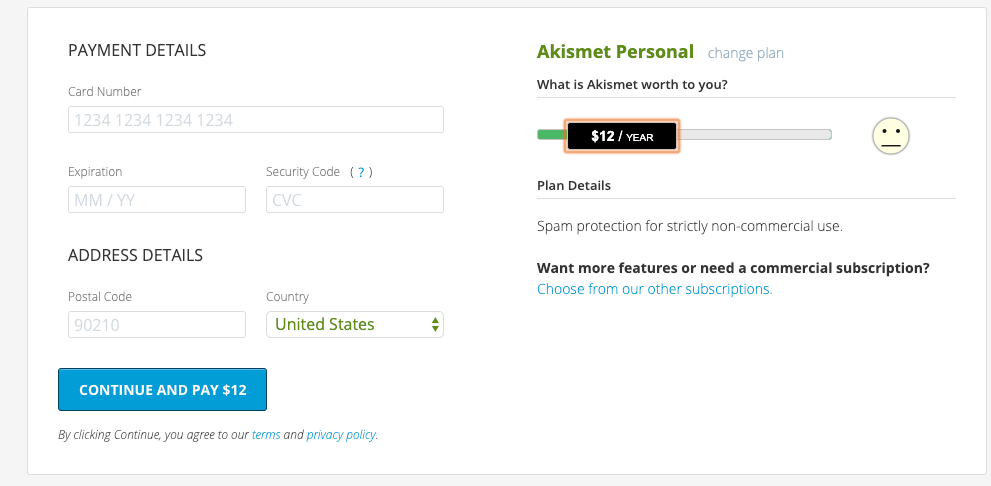Click the MM / YY expiration field
991x486 pixels.
[156, 200]
